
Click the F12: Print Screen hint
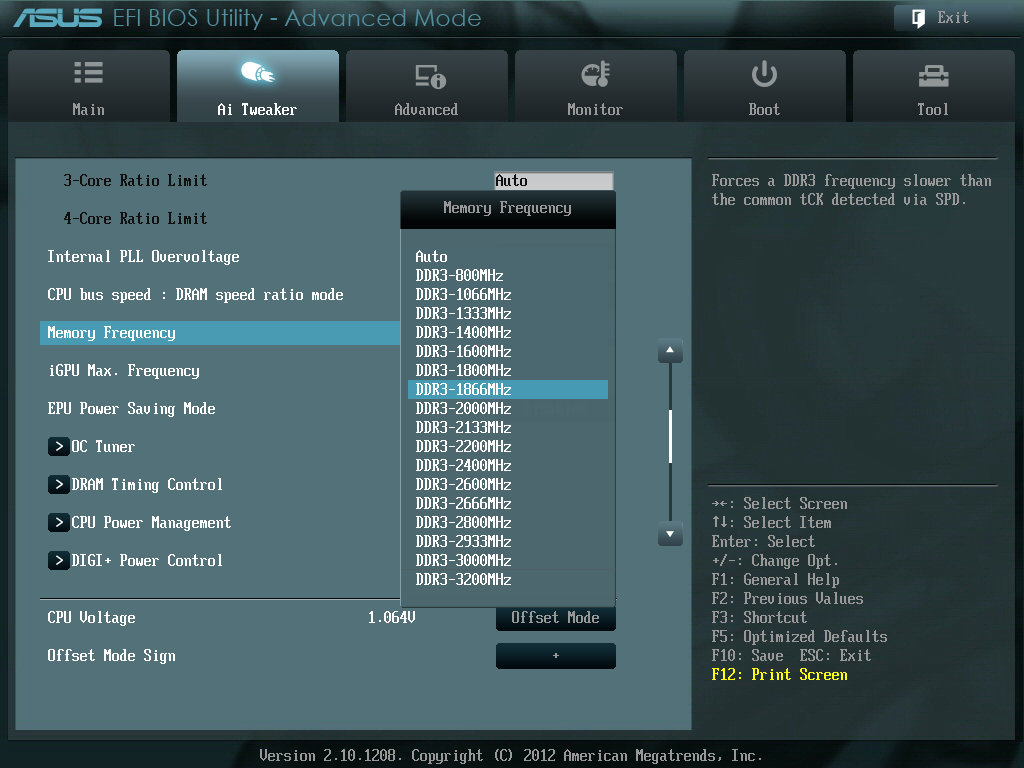pos(780,675)
